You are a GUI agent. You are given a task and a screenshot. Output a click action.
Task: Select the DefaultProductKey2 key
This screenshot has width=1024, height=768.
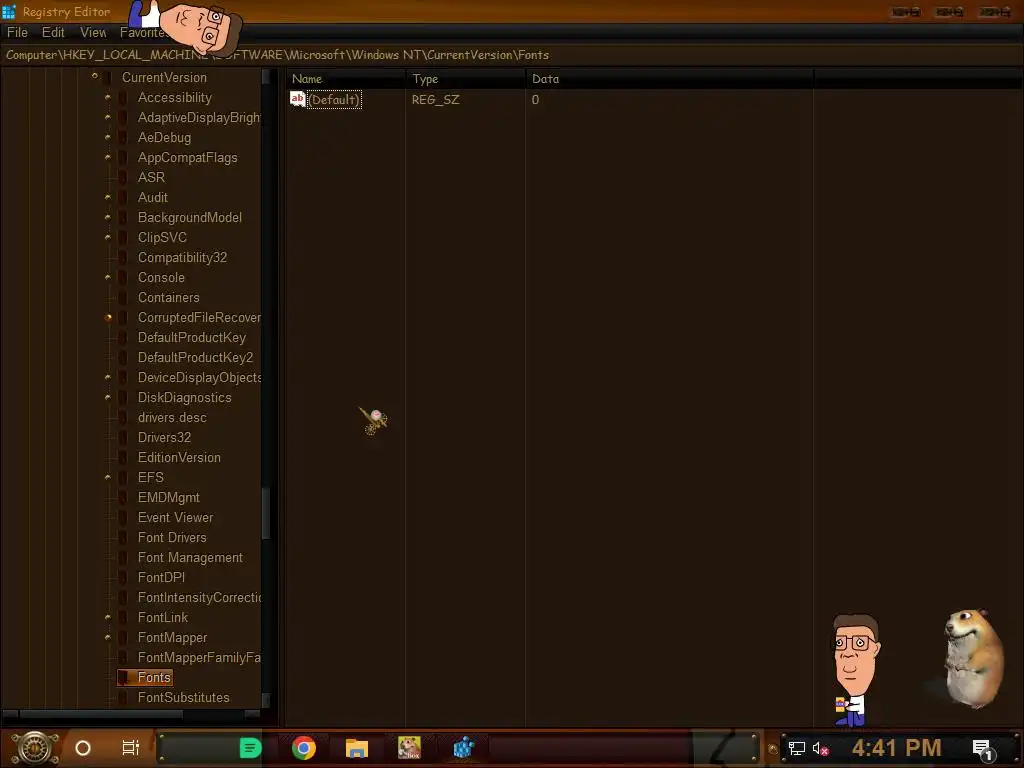195,357
